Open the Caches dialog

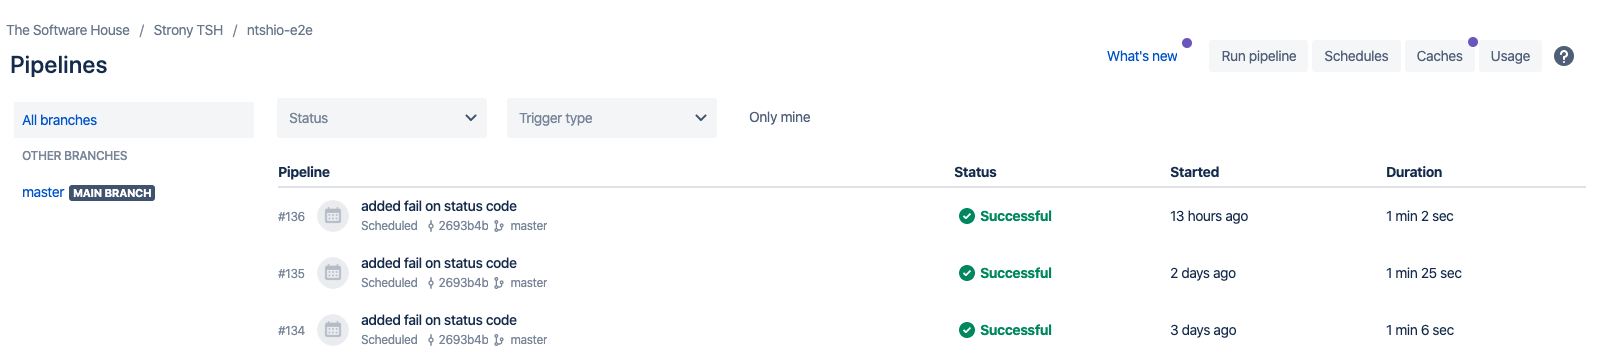point(1439,56)
